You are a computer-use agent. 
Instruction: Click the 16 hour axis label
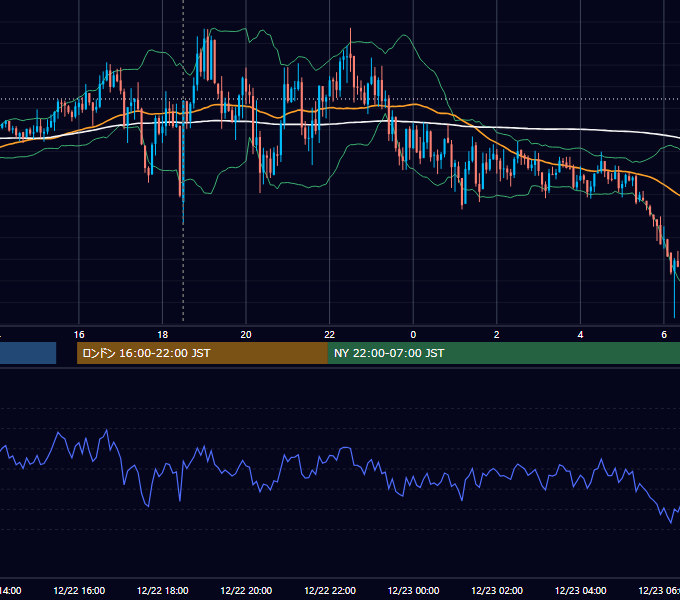coord(79,335)
